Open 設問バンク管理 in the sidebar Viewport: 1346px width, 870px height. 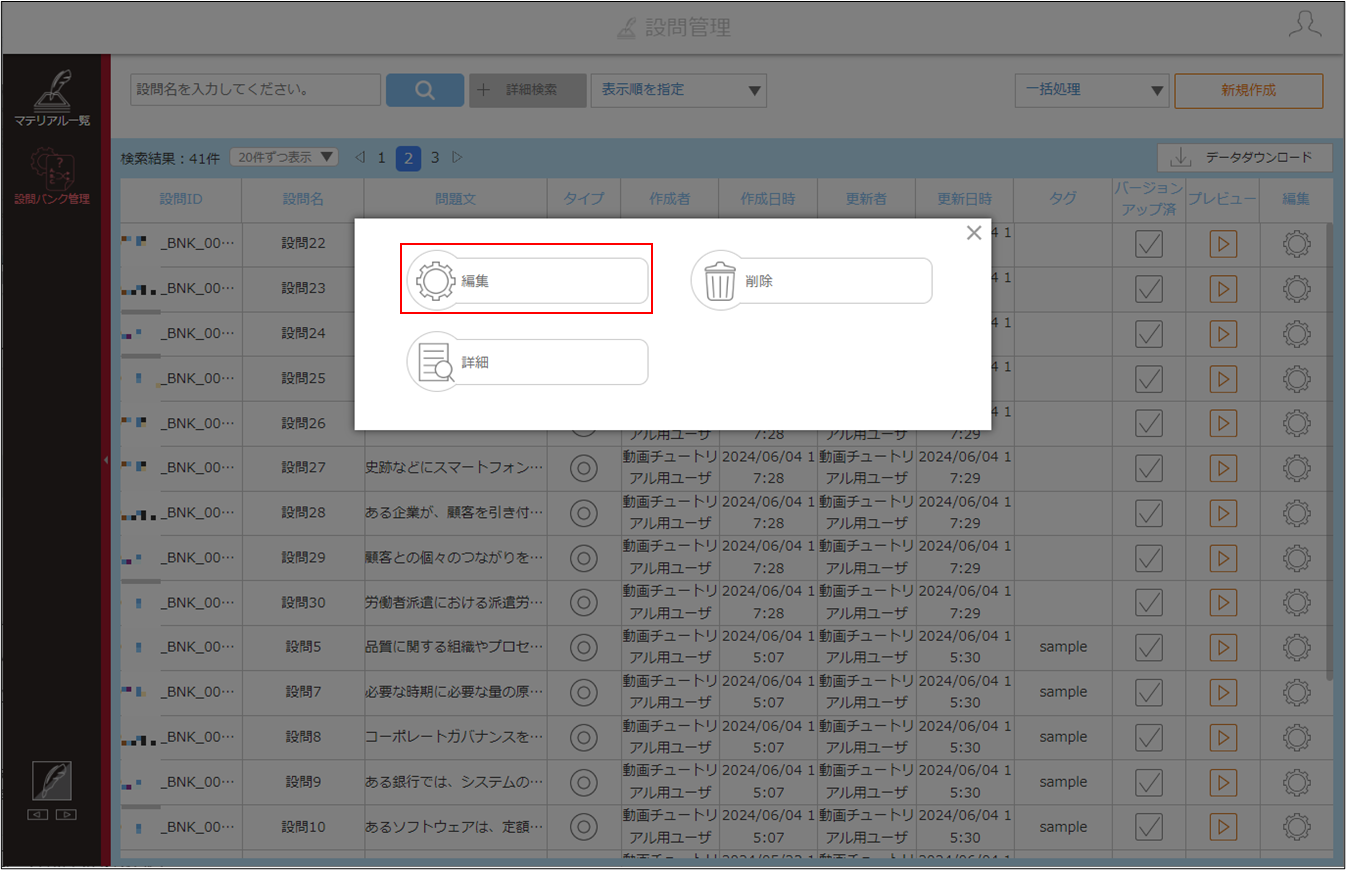[52, 177]
